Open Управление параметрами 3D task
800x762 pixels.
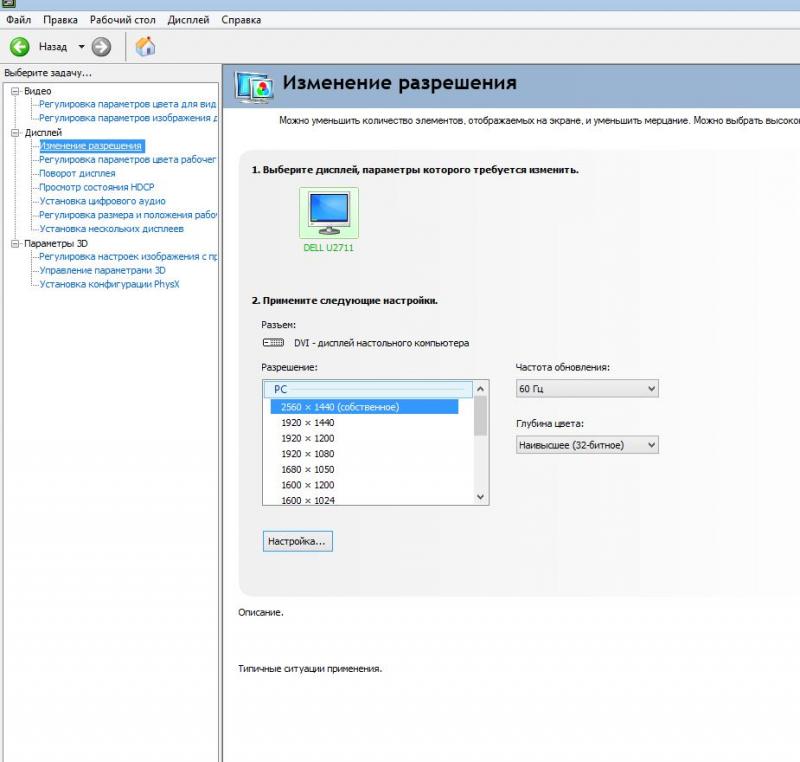(103, 270)
